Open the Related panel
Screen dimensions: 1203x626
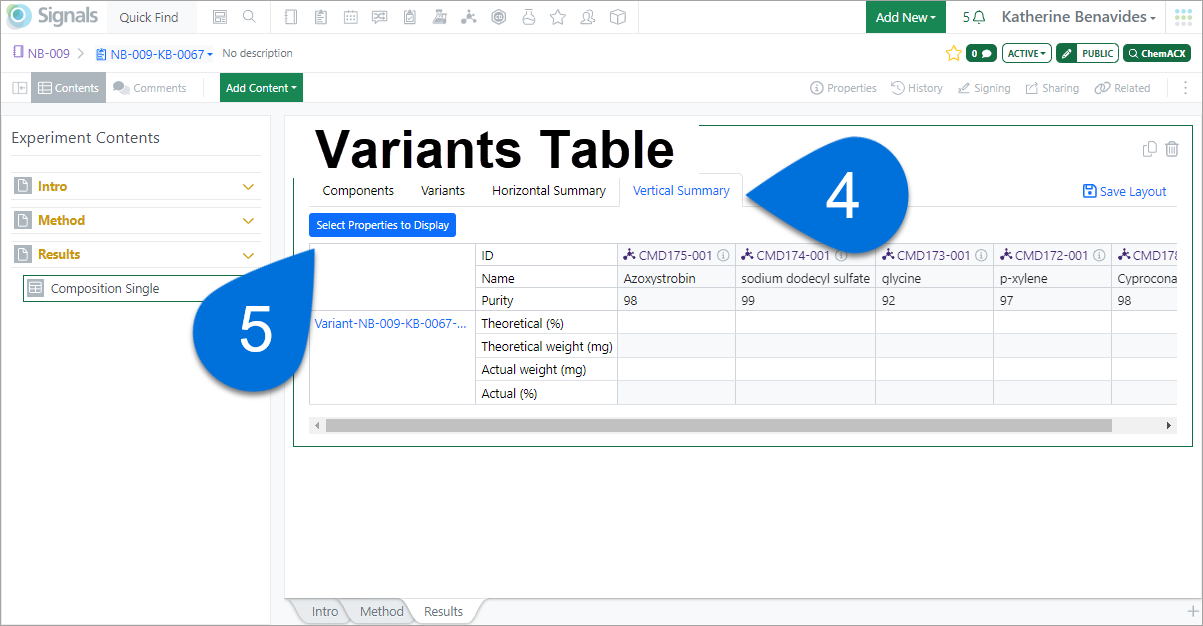[1122, 88]
